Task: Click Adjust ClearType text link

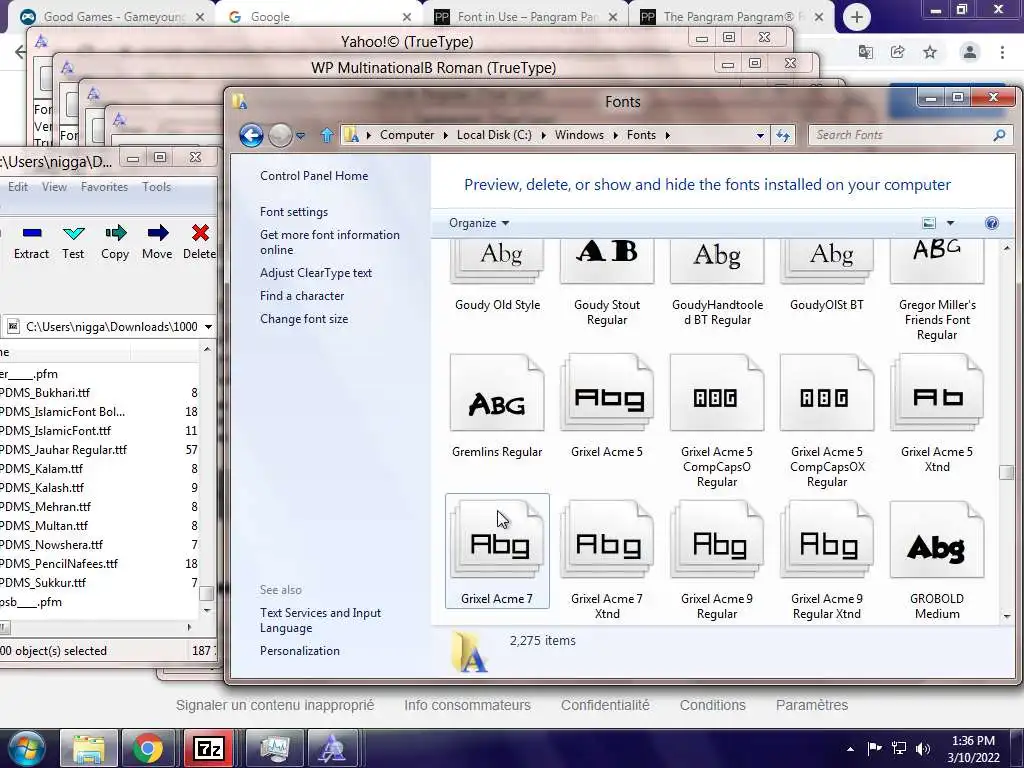Action: (x=316, y=273)
